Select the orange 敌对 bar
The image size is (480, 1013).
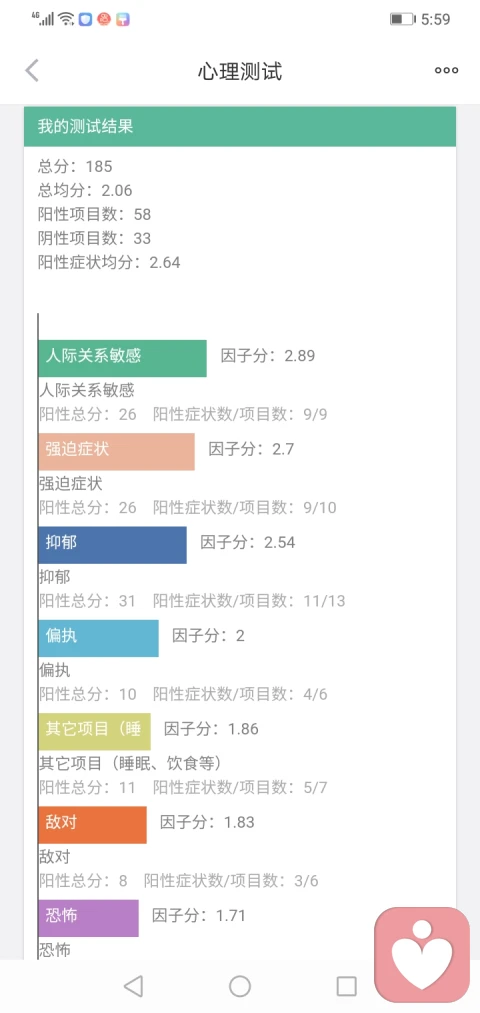(92, 824)
